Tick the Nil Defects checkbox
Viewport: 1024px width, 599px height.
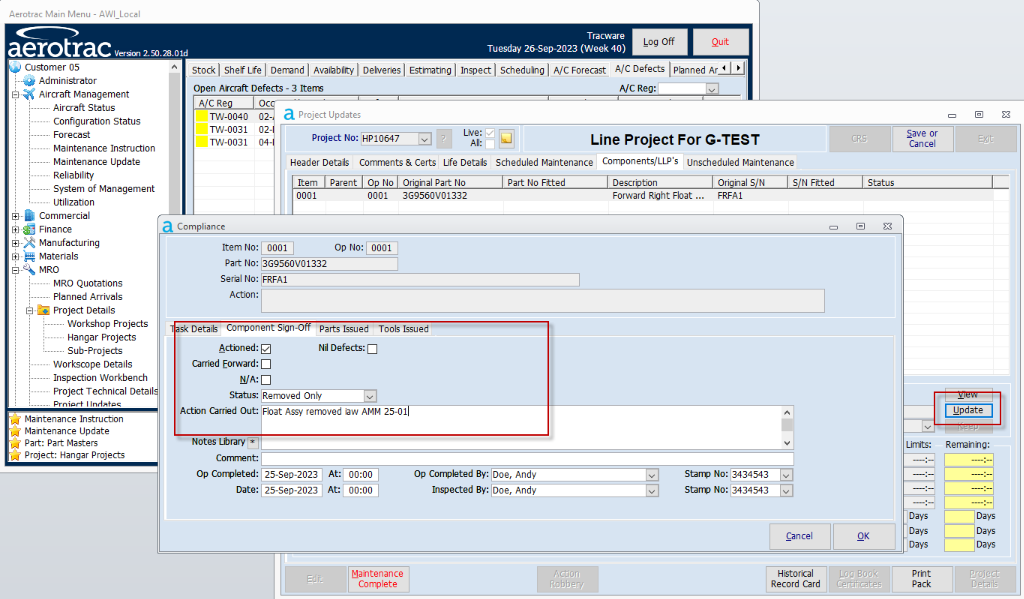coord(372,348)
